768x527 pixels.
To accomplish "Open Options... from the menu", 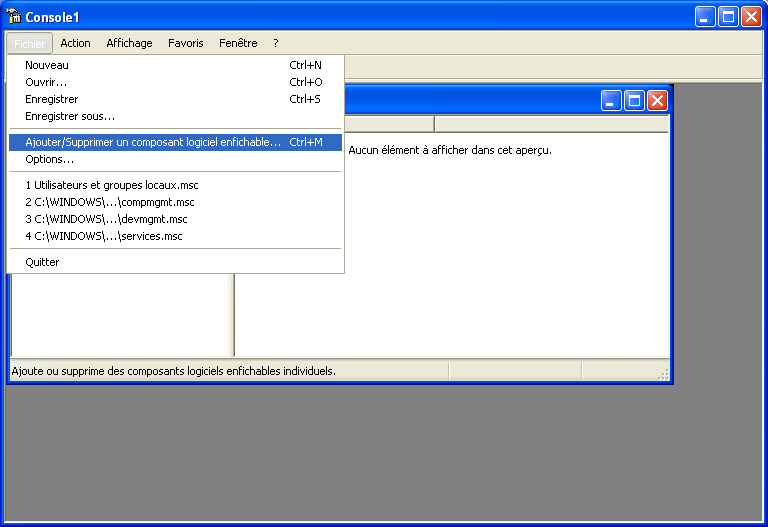I will tap(175, 160).
